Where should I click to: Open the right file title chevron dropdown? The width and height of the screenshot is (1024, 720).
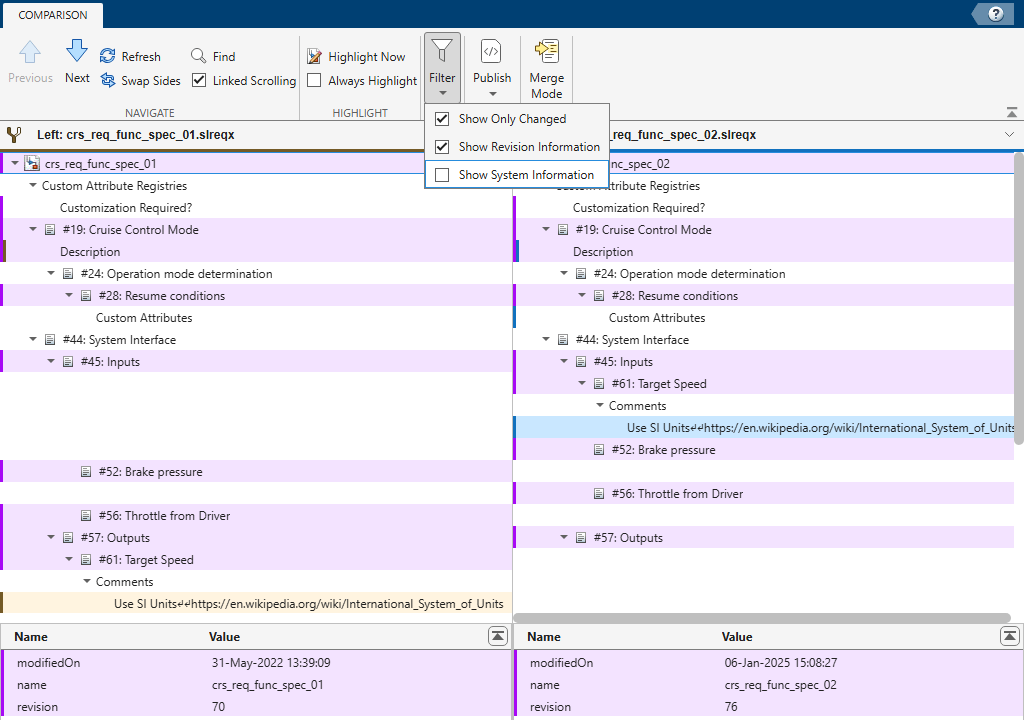(x=1010, y=135)
